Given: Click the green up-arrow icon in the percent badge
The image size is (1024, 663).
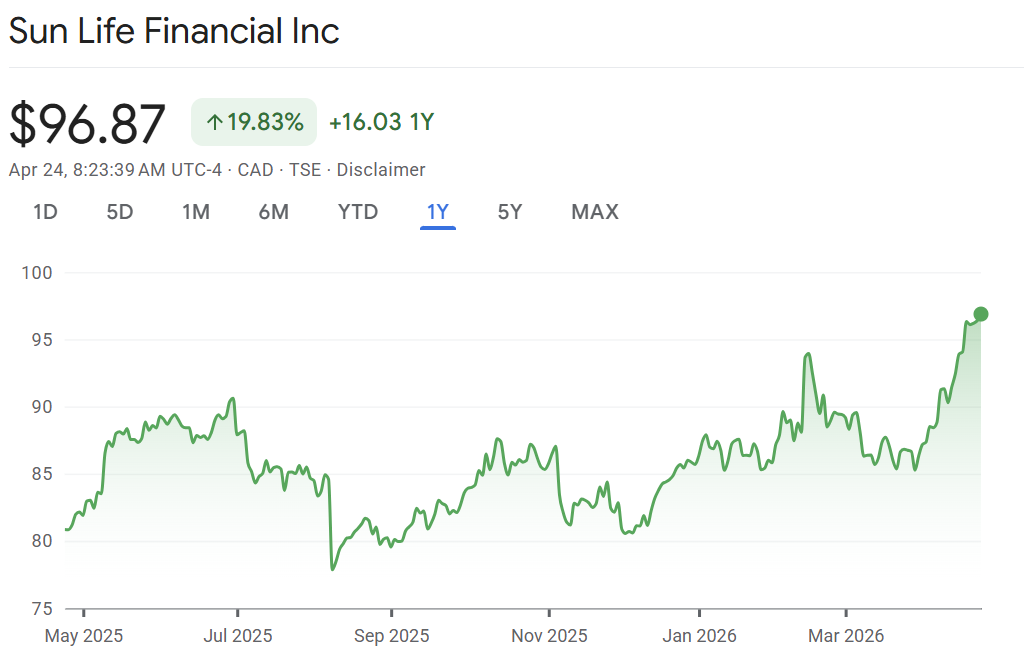Looking at the screenshot, I should [214, 123].
